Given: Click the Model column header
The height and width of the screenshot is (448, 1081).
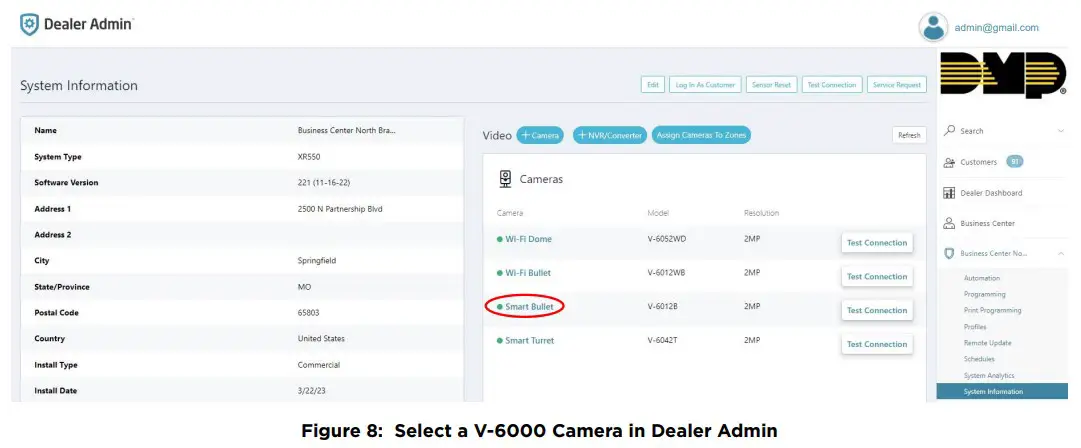Looking at the screenshot, I should (x=658, y=213).
